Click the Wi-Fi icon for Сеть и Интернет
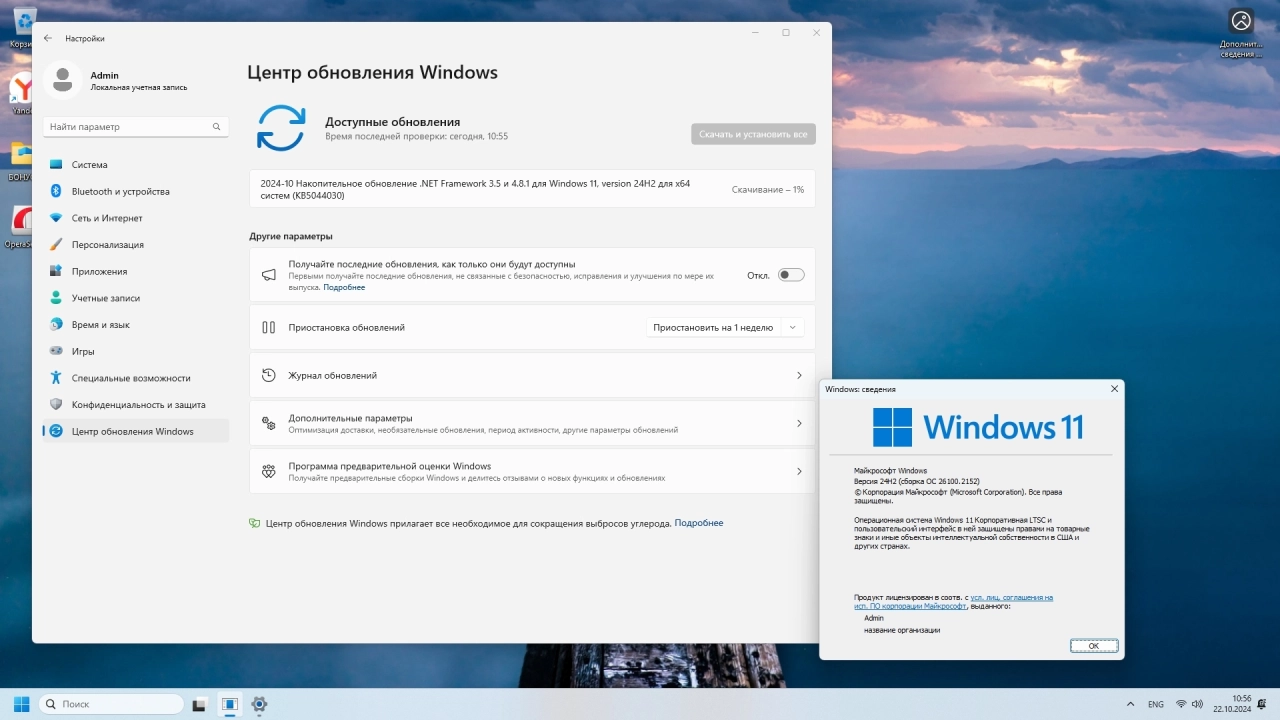Image resolution: width=1280 pixels, height=720 pixels. coord(56,218)
